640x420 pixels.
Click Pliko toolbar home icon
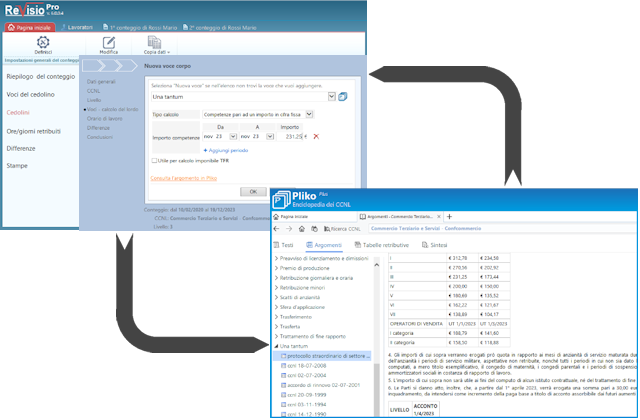pos(302,229)
